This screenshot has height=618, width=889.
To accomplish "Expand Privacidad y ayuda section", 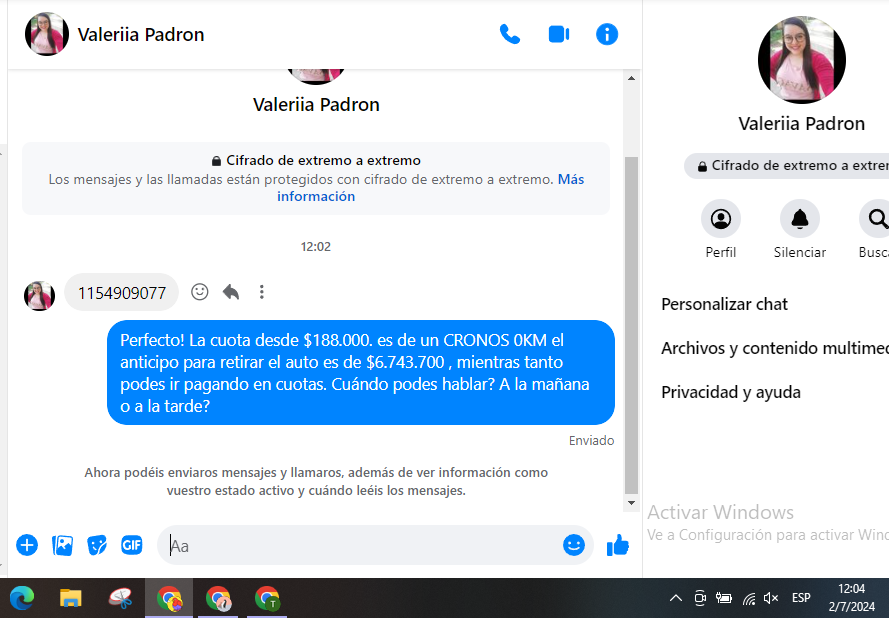I will 731,392.
